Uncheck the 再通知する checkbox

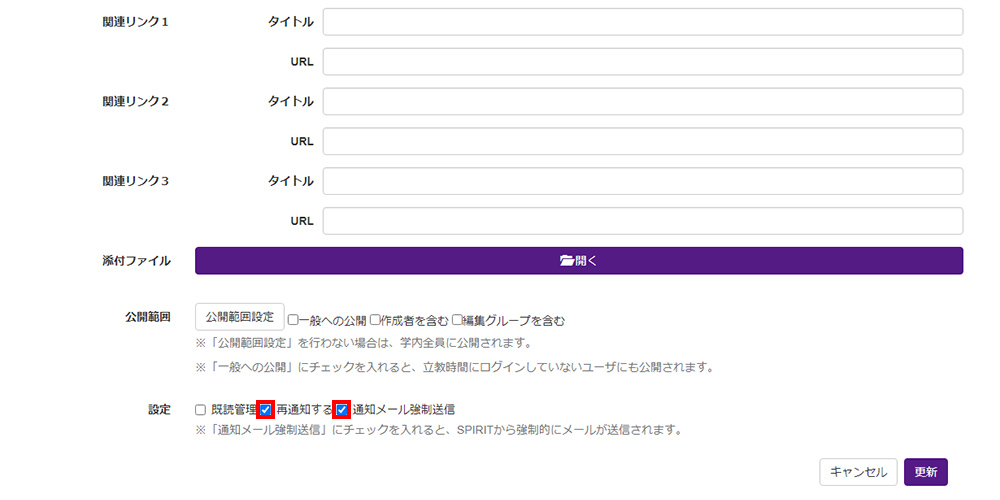pos(266,410)
